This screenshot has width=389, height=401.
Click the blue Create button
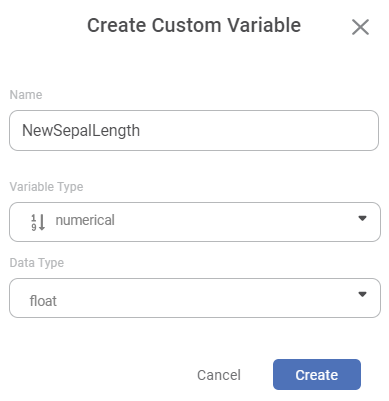[317, 375]
